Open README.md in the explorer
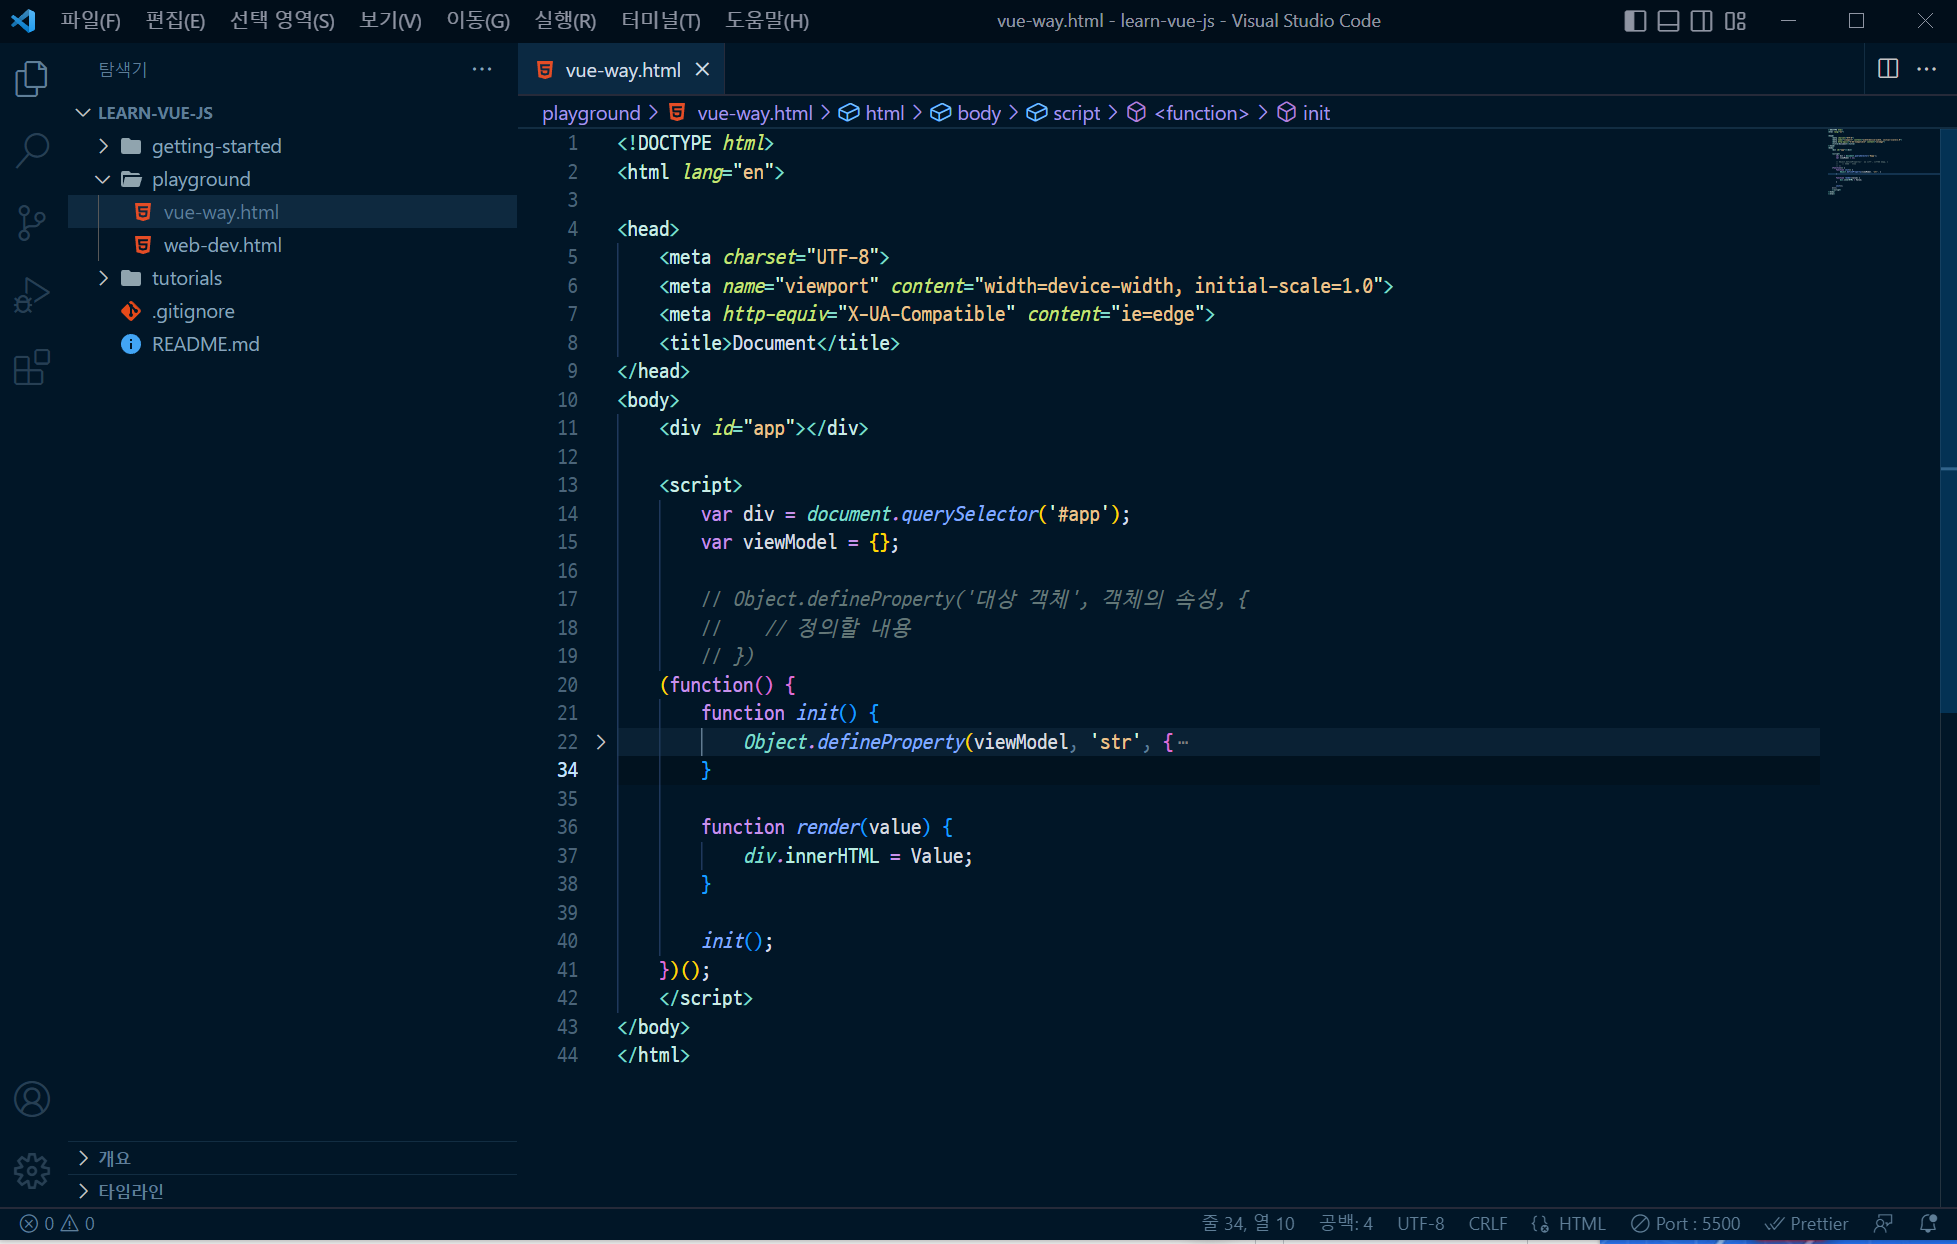1957x1244 pixels. coord(292,344)
